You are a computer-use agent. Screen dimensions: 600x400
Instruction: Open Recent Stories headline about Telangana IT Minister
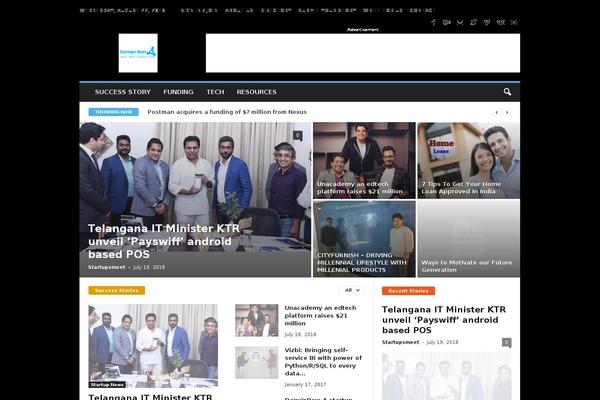click(444, 320)
